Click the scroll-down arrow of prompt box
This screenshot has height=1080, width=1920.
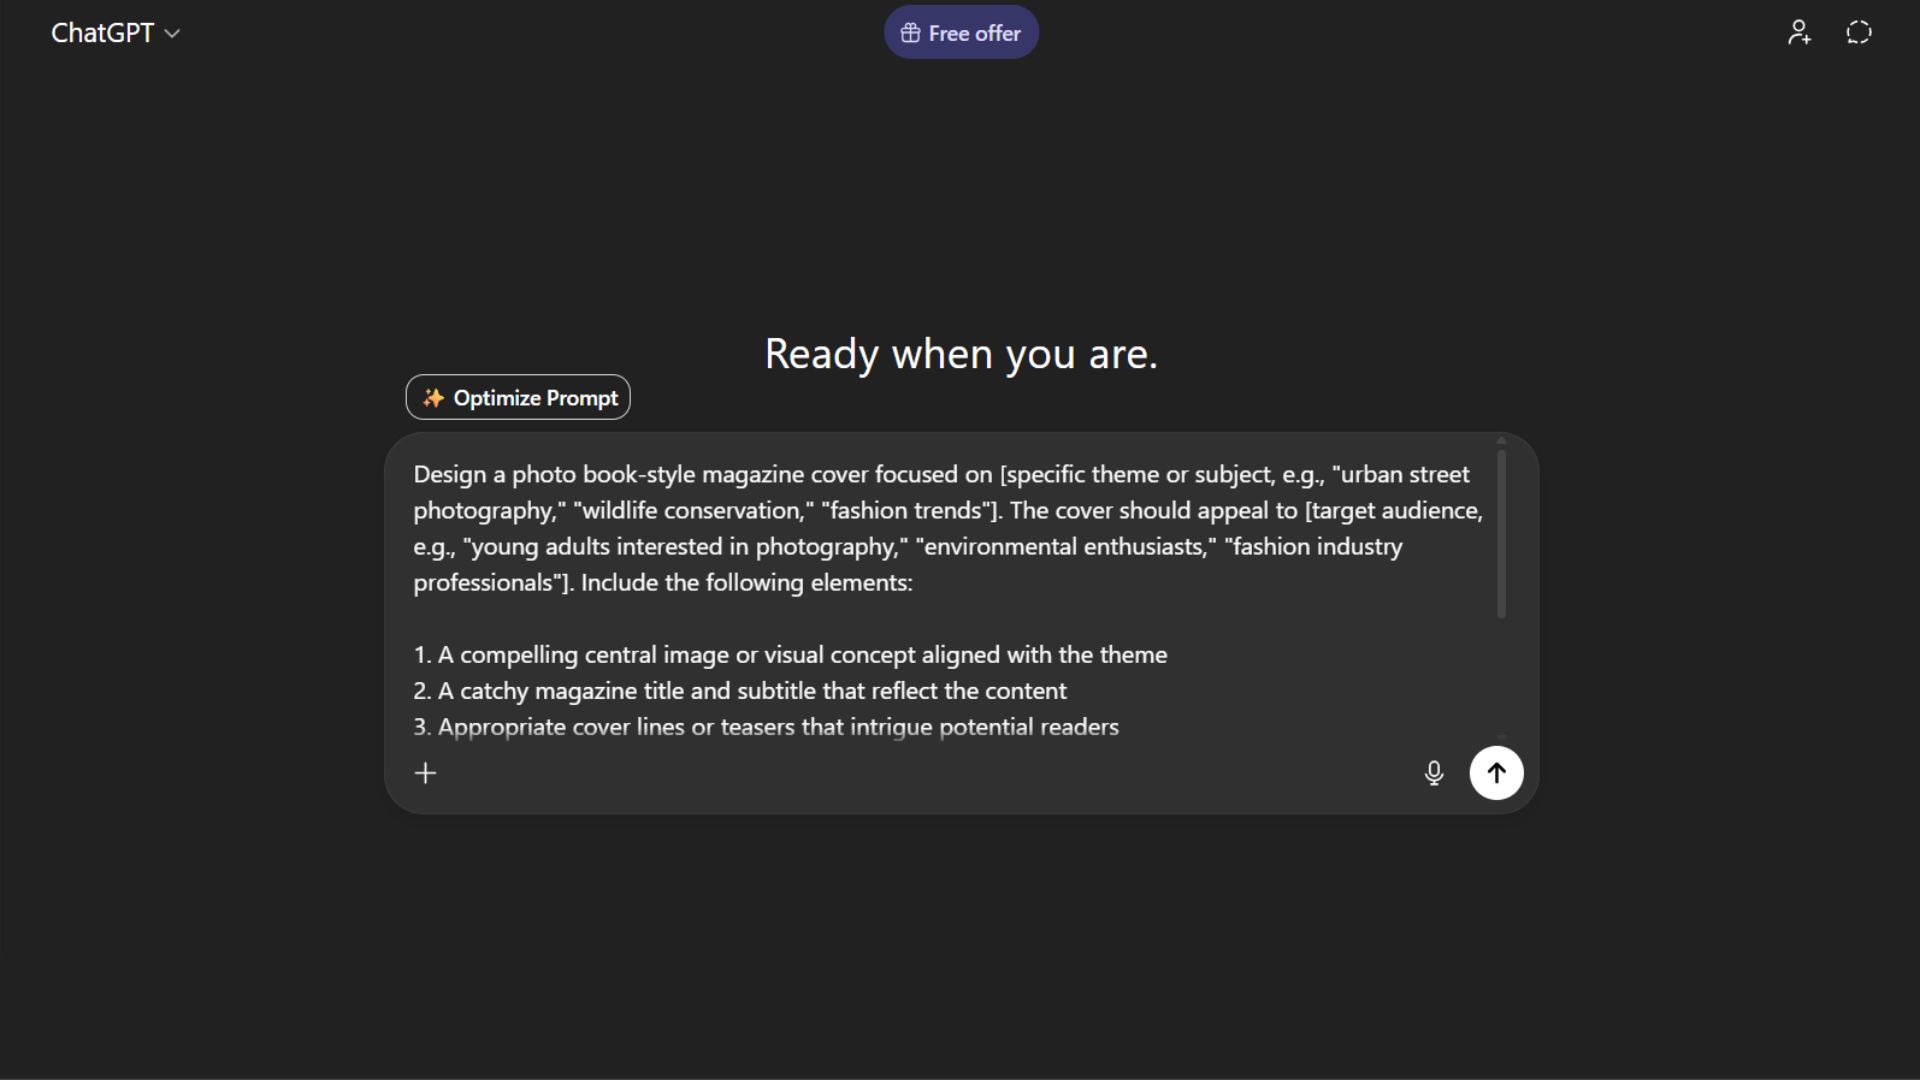1501,738
